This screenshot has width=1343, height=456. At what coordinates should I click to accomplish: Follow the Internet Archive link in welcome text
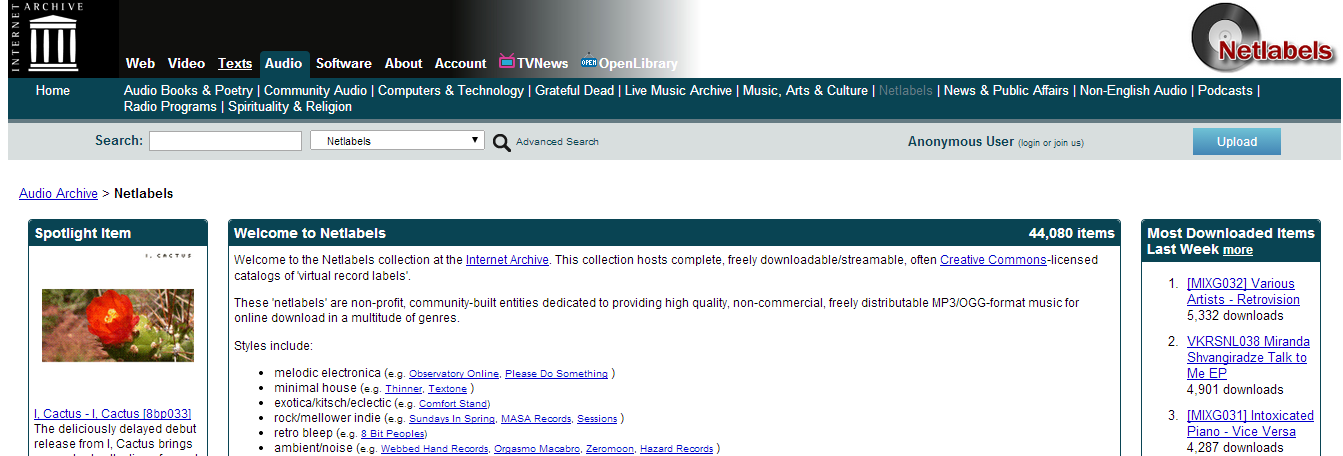pos(507,260)
